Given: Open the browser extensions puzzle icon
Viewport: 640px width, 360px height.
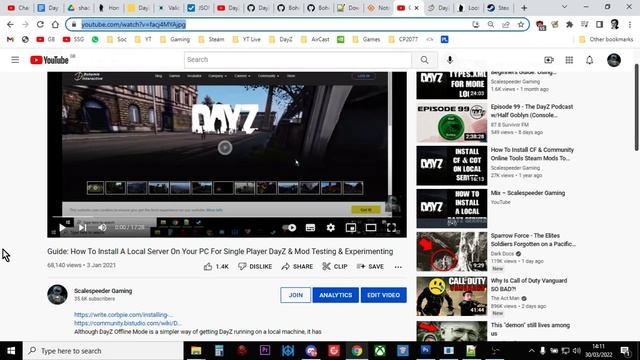Looking at the screenshot, I should (x=569, y=24).
